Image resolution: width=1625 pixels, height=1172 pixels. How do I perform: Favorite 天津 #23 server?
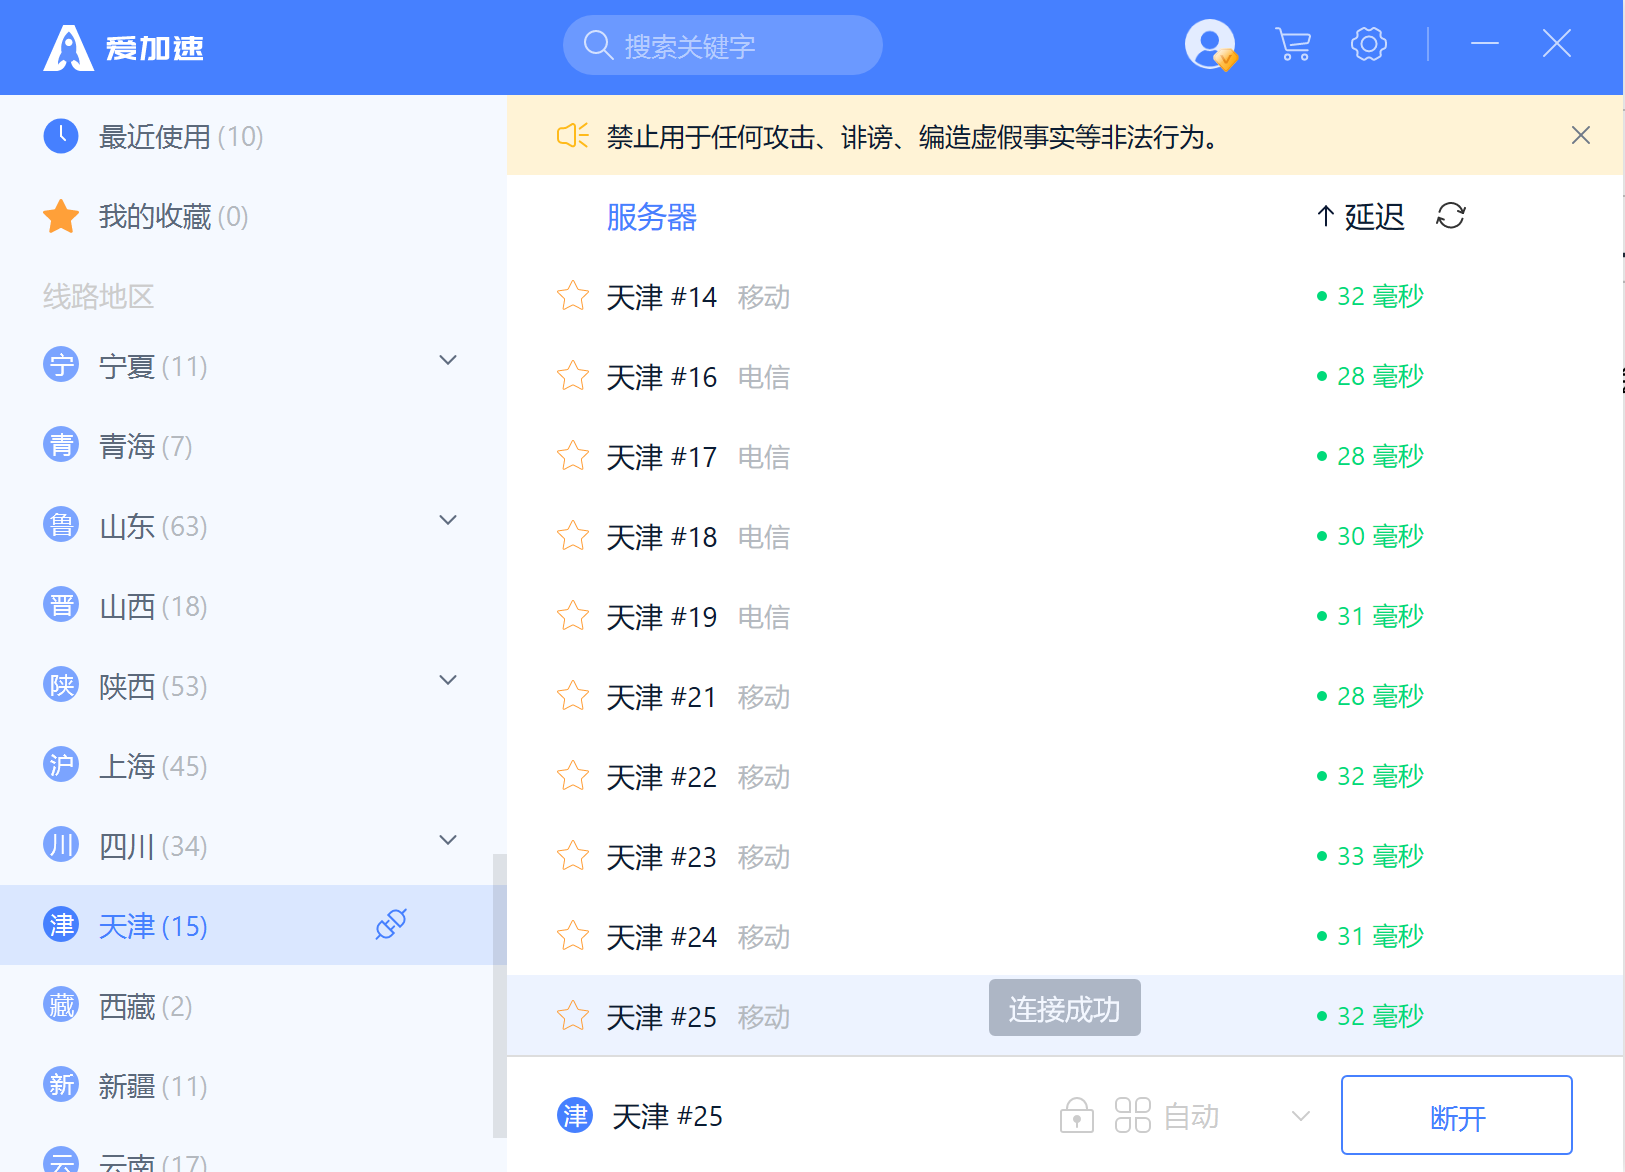pyautogui.click(x=573, y=856)
